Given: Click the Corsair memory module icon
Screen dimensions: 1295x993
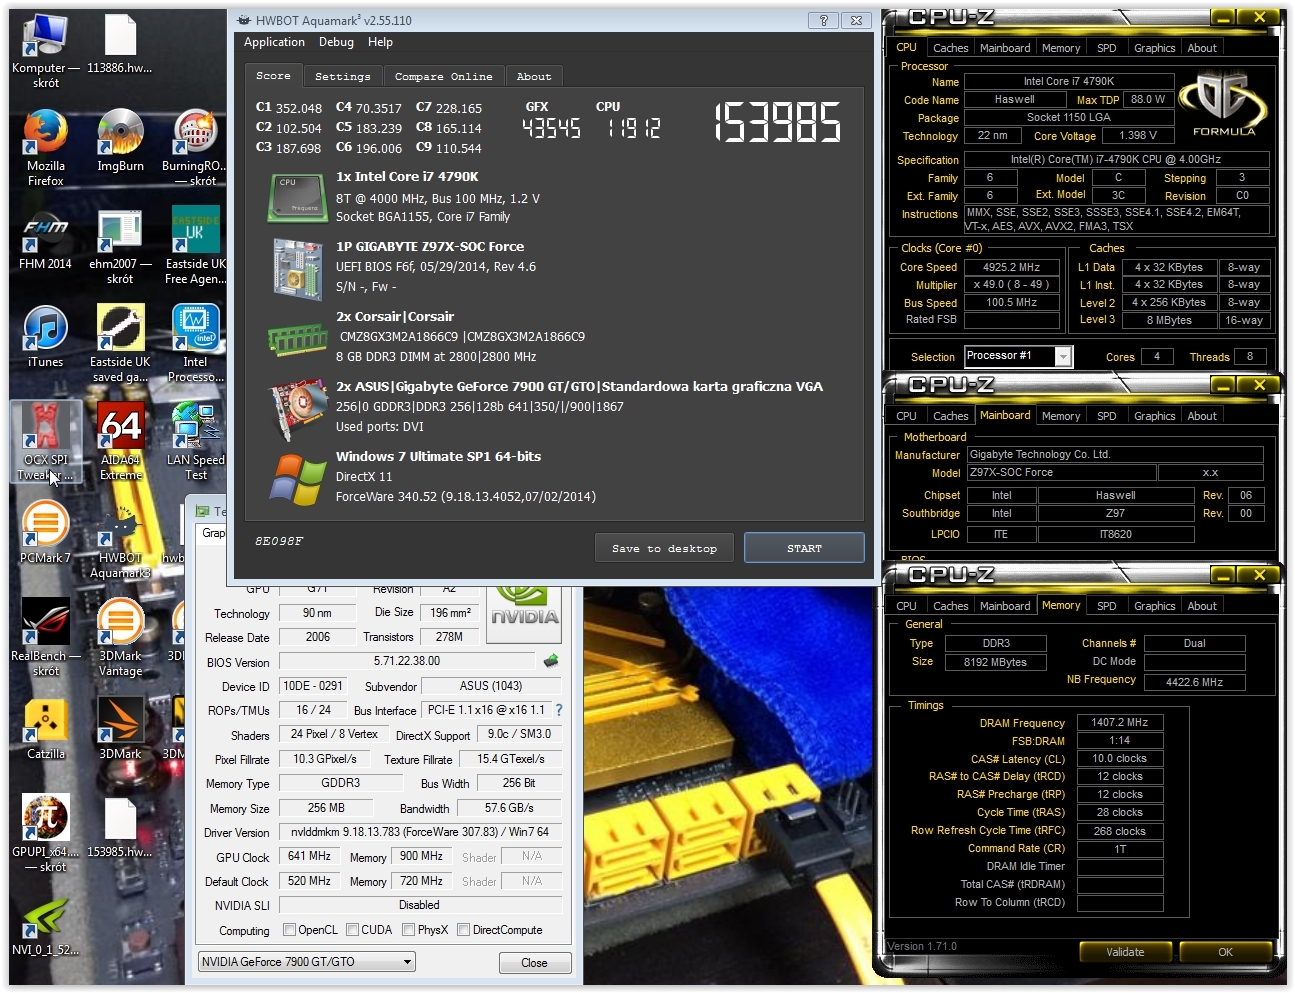Looking at the screenshot, I should (x=296, y=340).
